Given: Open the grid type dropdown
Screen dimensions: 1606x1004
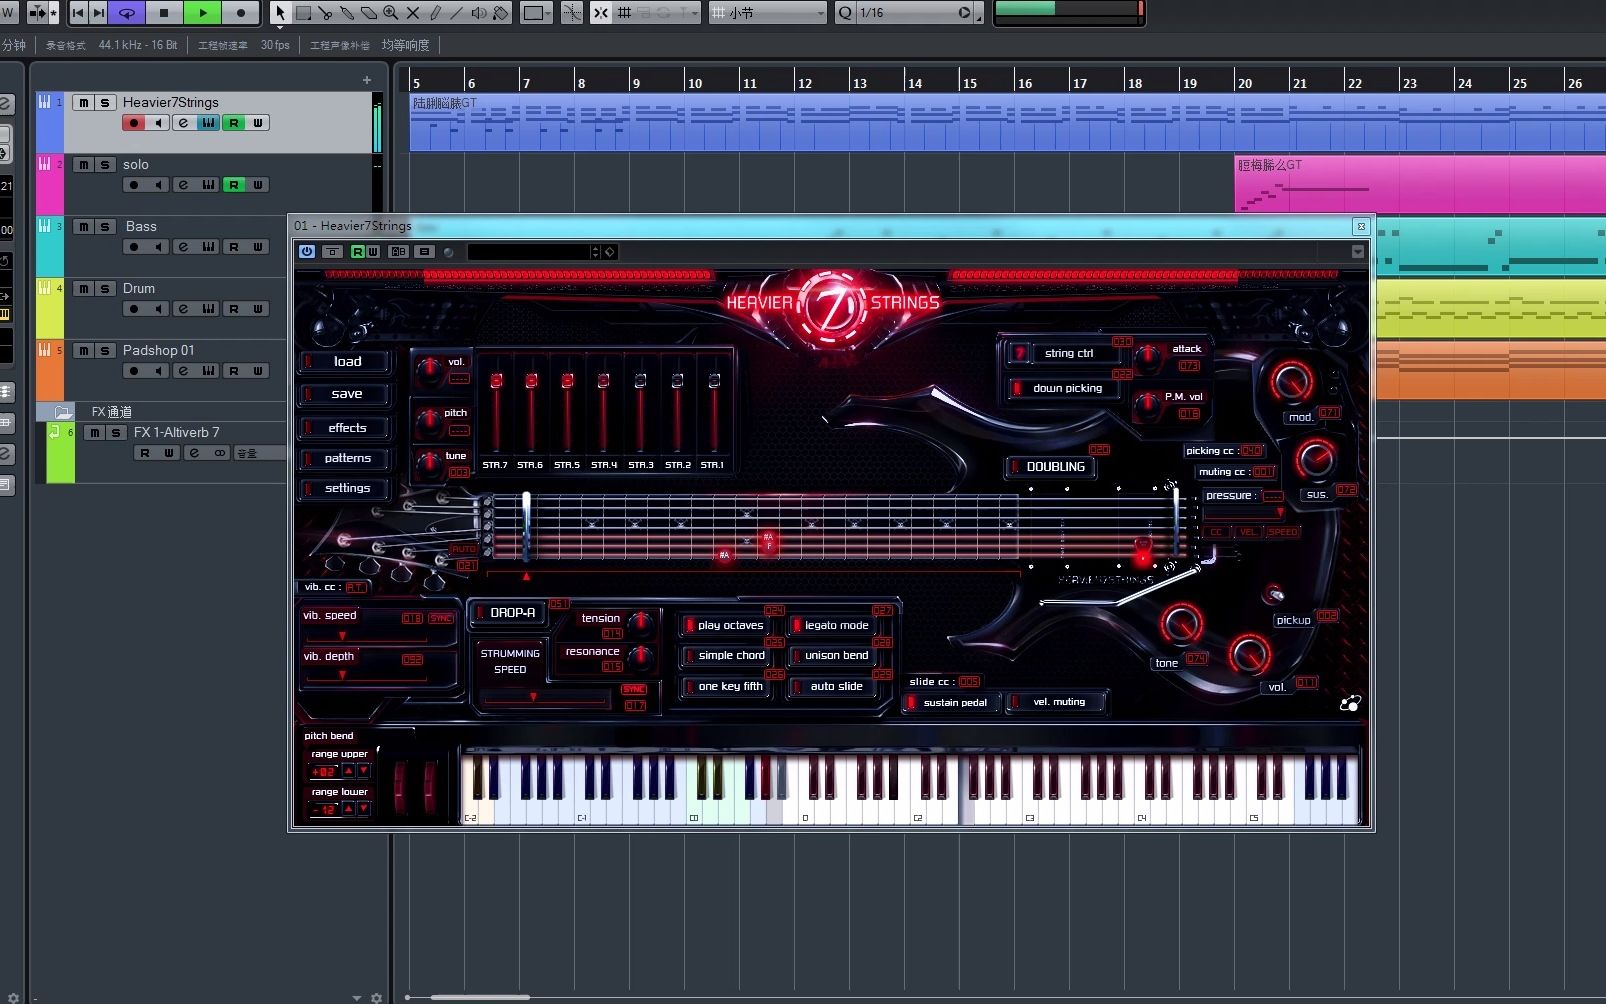Looking at the screenshot, I should pyautogui.click(x=769, y=12).
